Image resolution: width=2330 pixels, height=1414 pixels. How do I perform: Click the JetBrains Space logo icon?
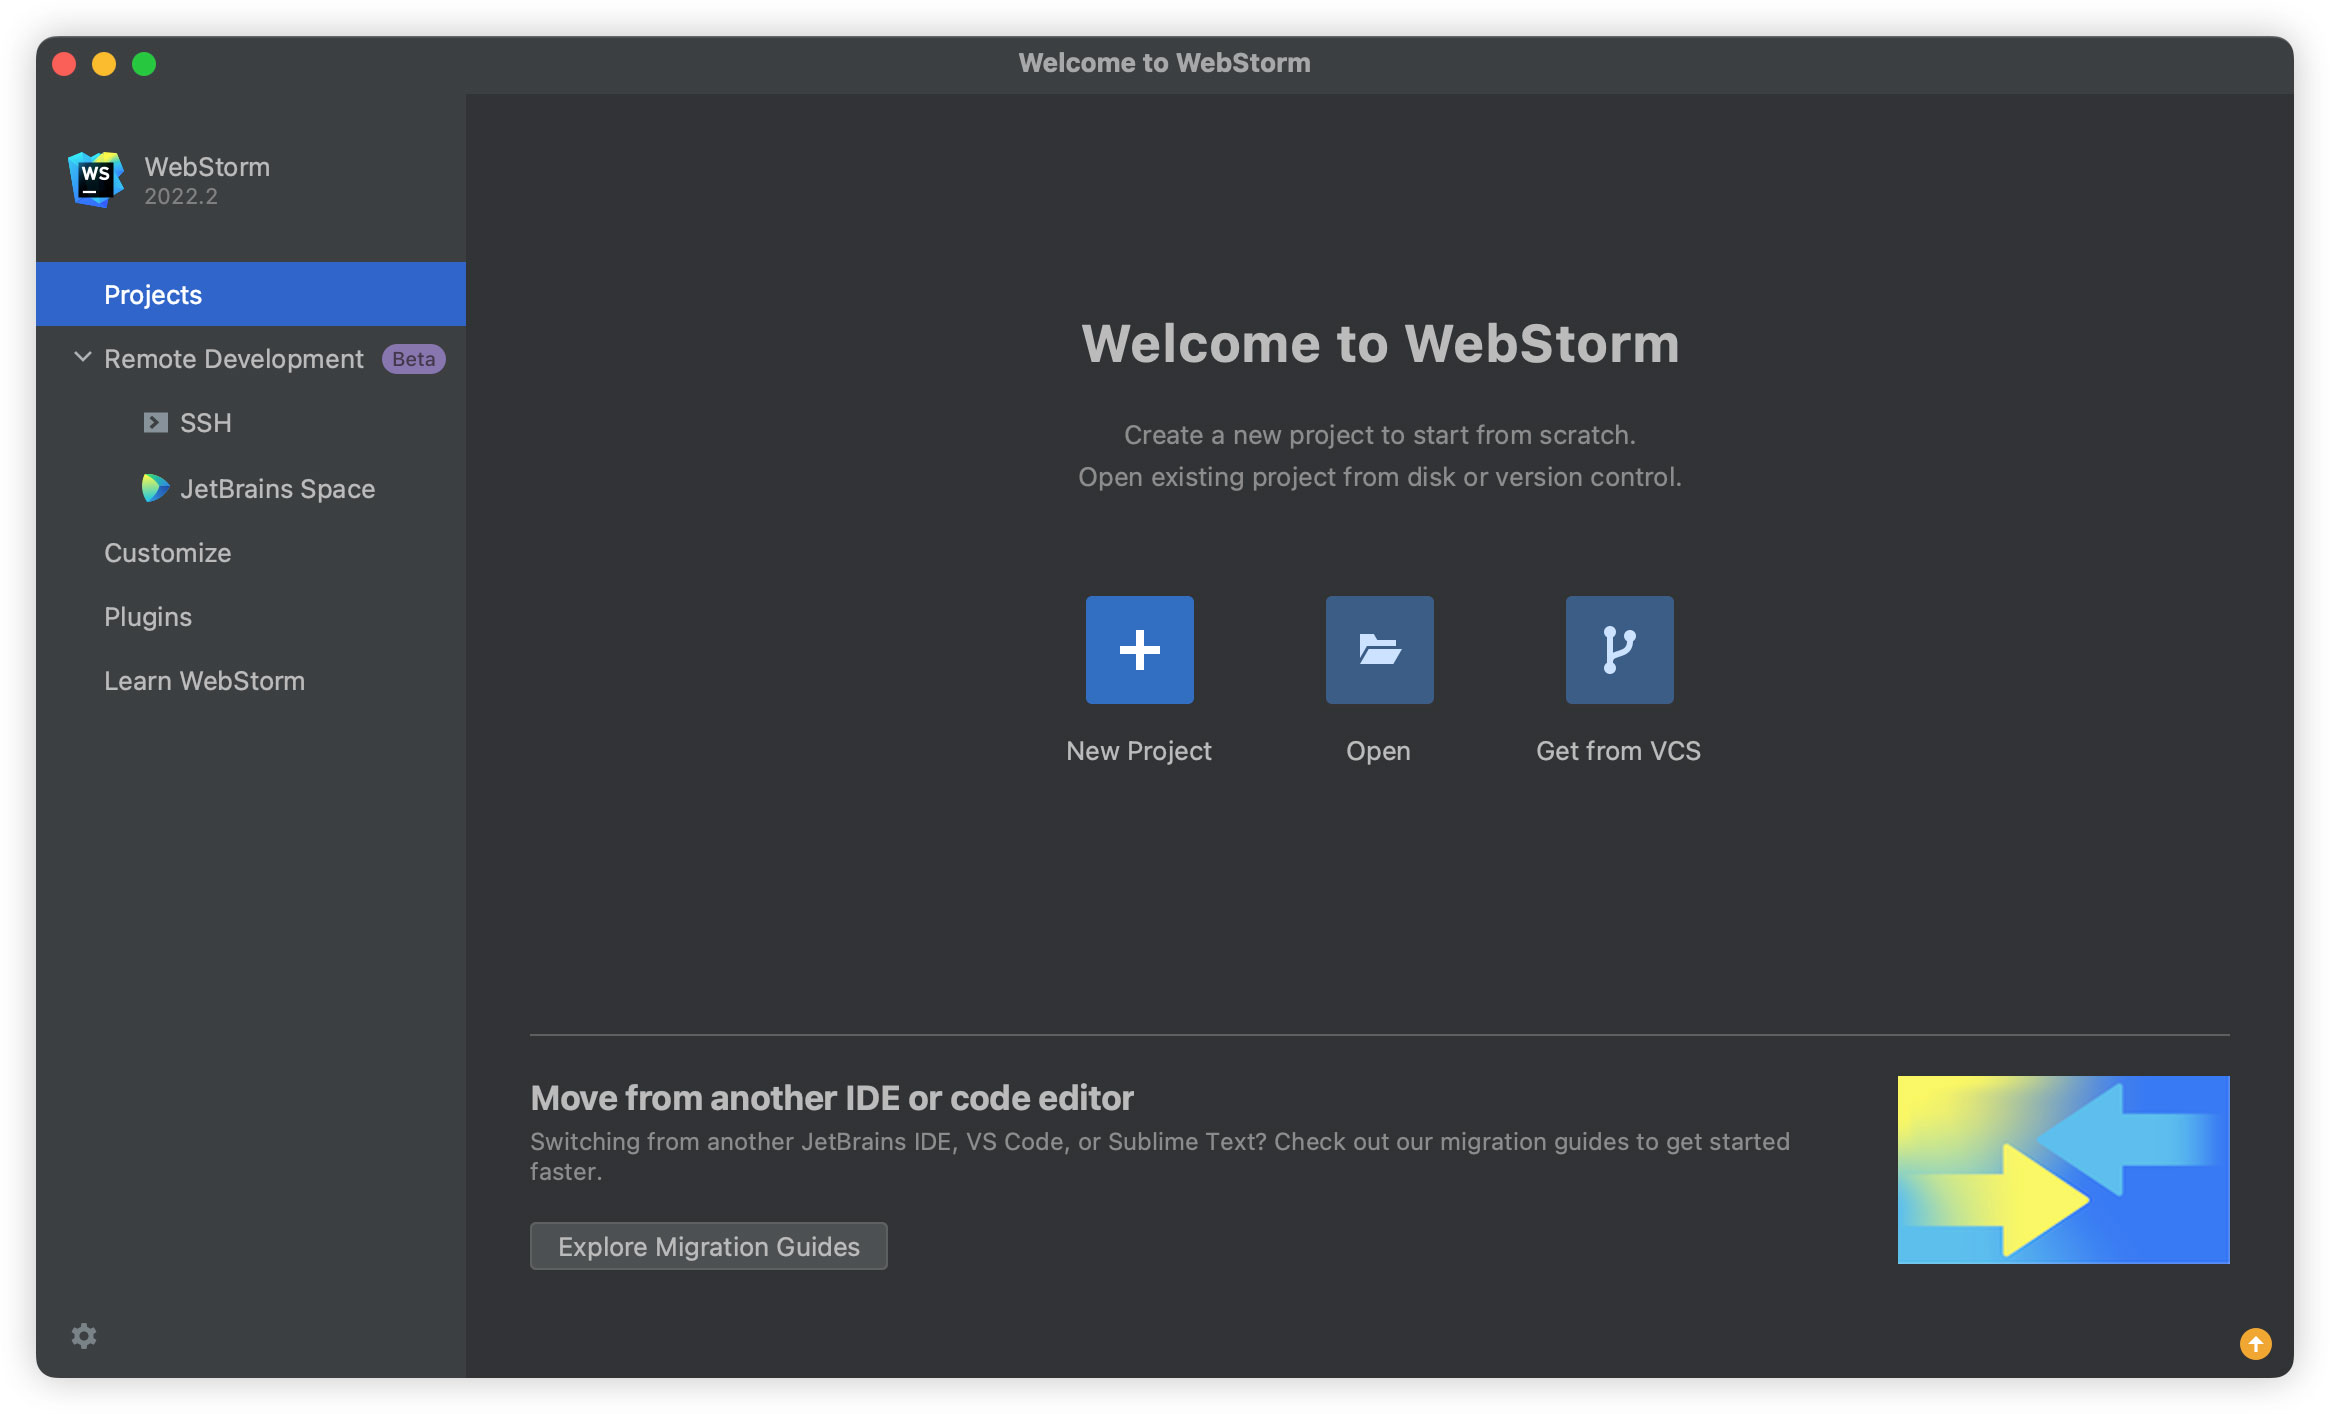click(155, 488)
